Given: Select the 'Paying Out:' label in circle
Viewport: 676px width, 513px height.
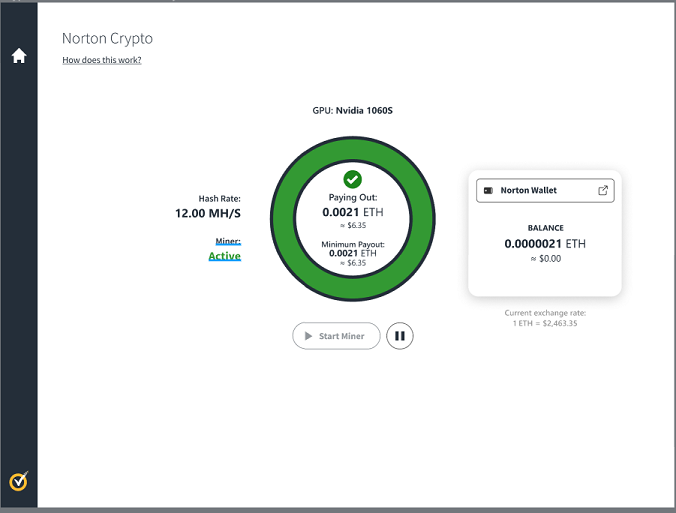Looking at the screenshot, I should coord(353,197).
